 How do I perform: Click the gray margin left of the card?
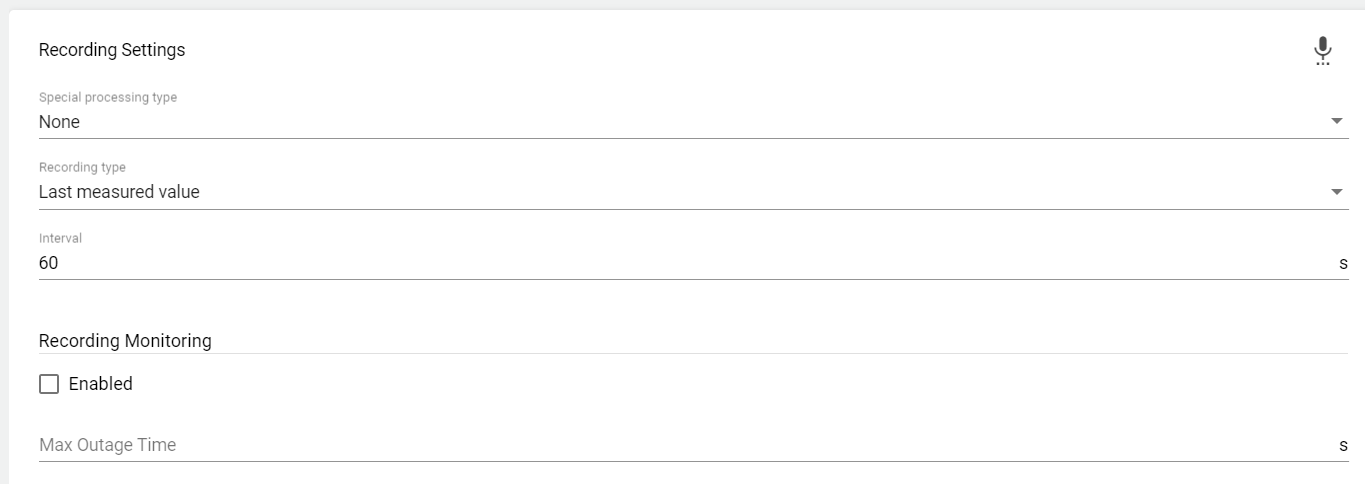(x=4, y=250)
